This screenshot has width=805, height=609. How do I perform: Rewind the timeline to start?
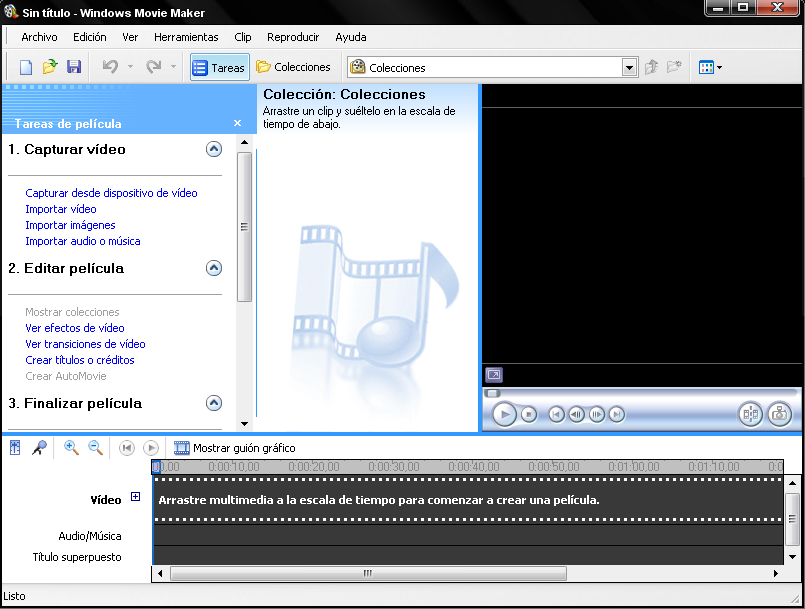pyautogui.click(x=127, y=448)
